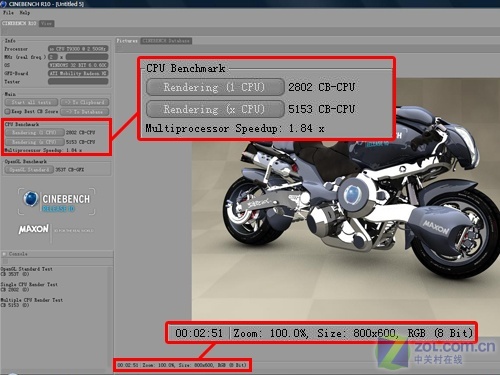Click Multiprocessor Speedup text in left panel
500x375 pixels.
(x=43, y=150)
